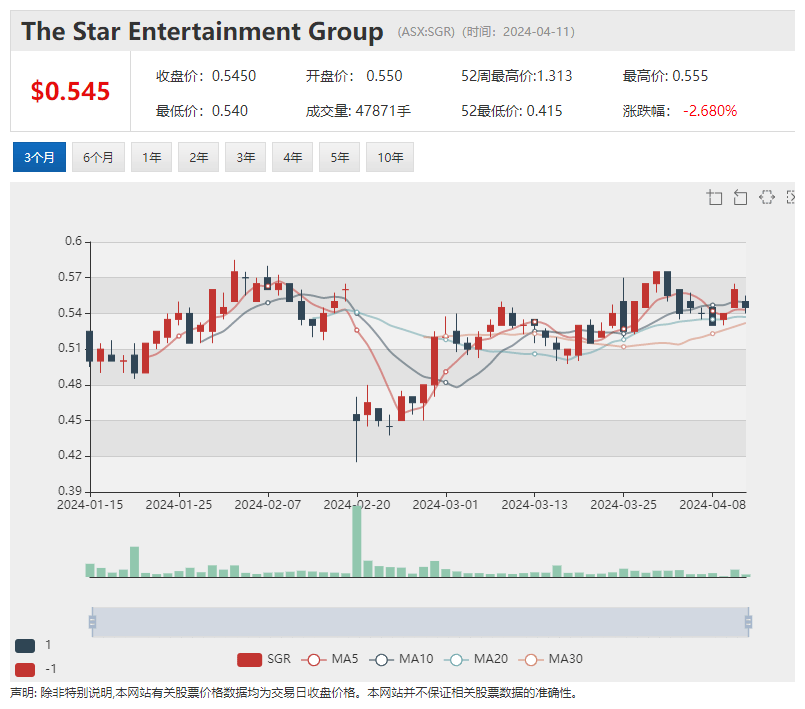
Task: Click the restore chart icon
Action: (x=766, y=197)
